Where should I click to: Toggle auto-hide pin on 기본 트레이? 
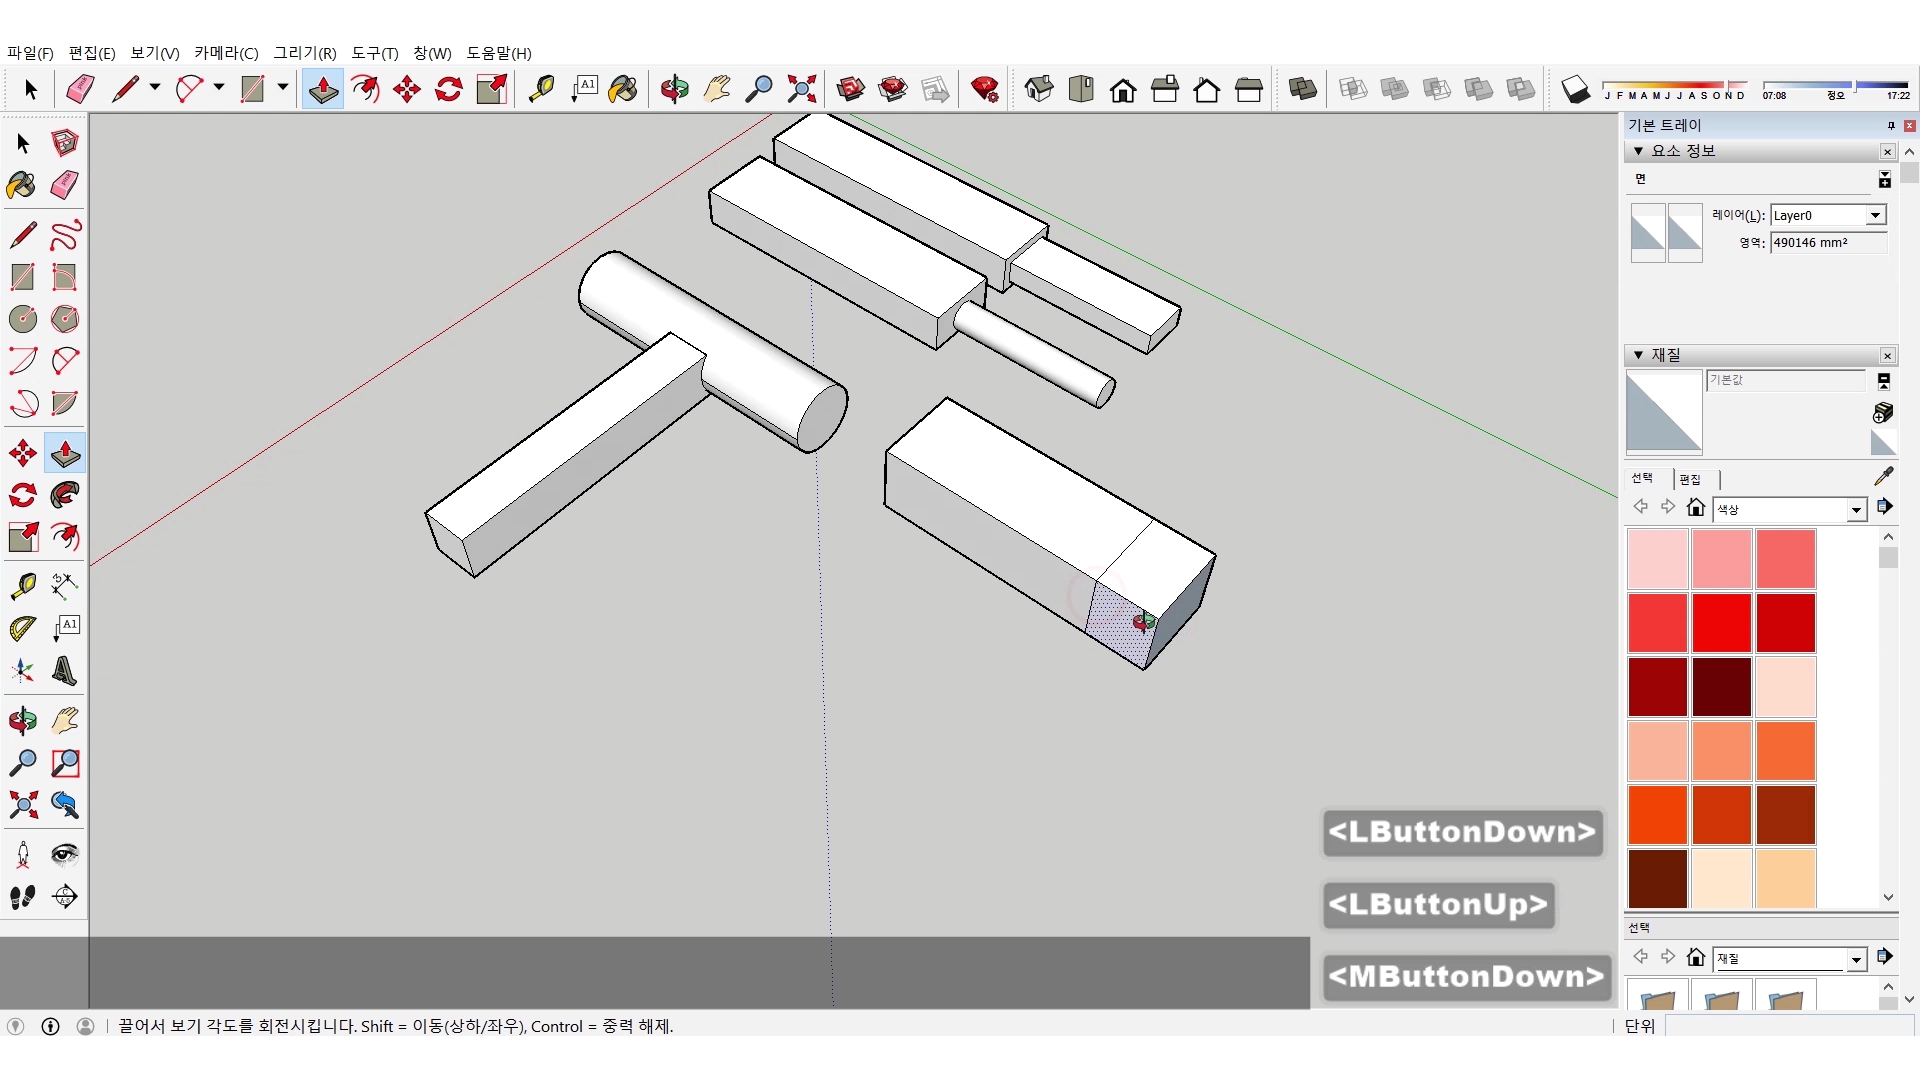(x=1891, y=125)
